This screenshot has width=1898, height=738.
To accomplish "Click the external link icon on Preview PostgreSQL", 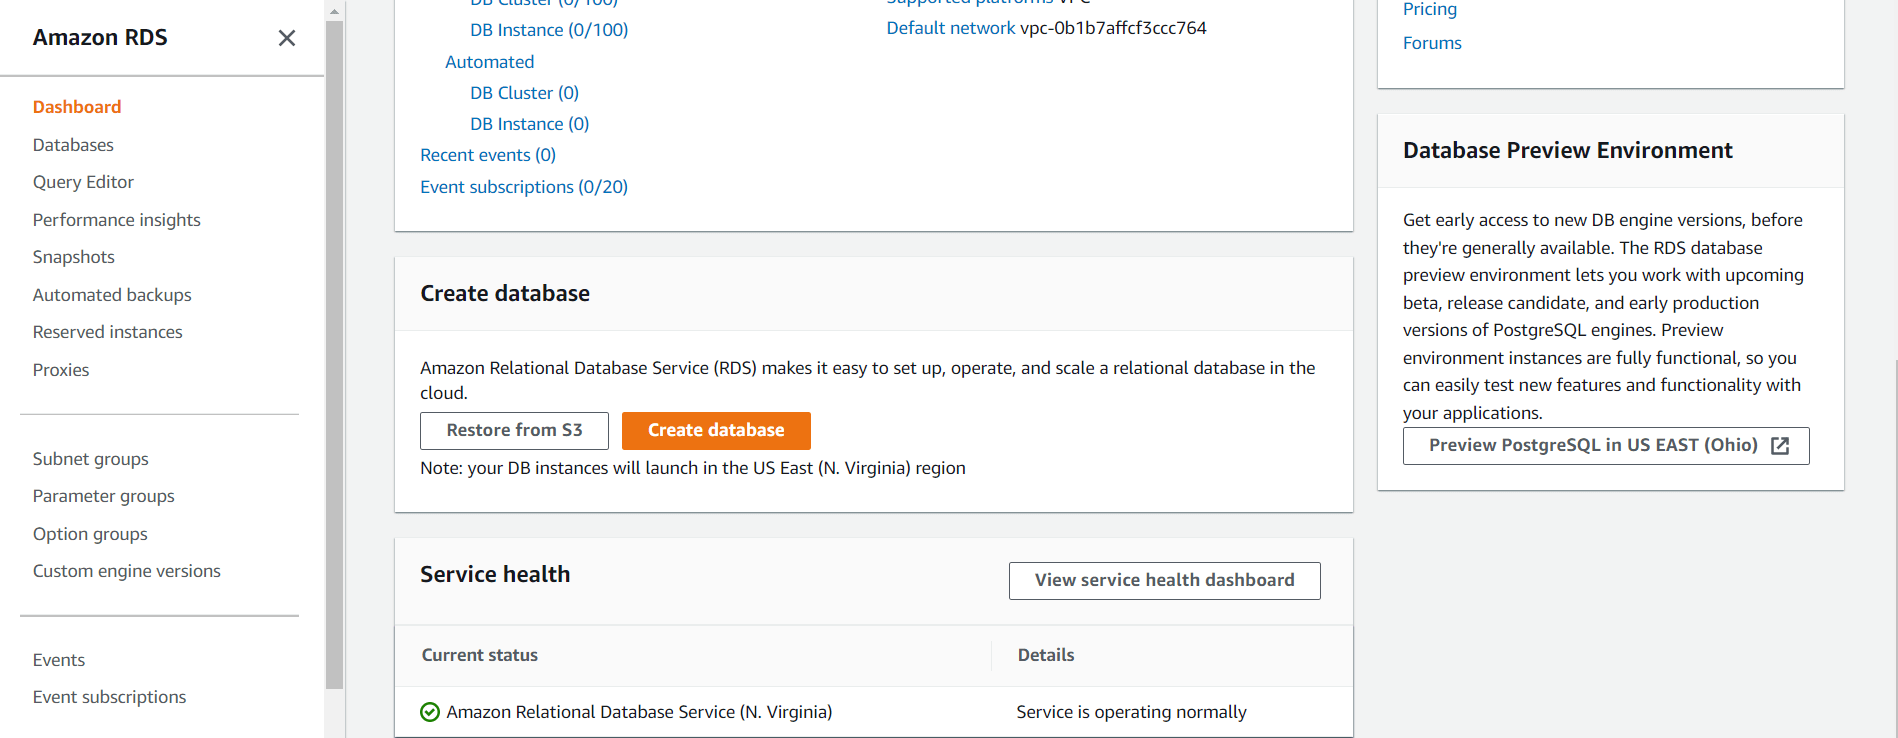I will [x=1780, y=446].
